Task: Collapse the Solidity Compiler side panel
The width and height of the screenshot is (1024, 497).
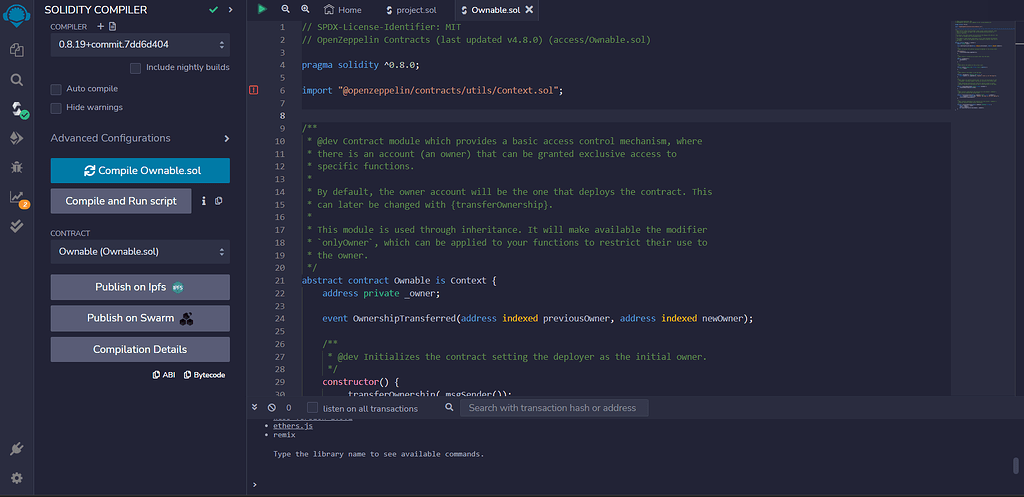Action: pyautogui.click(x=230, y=10)
